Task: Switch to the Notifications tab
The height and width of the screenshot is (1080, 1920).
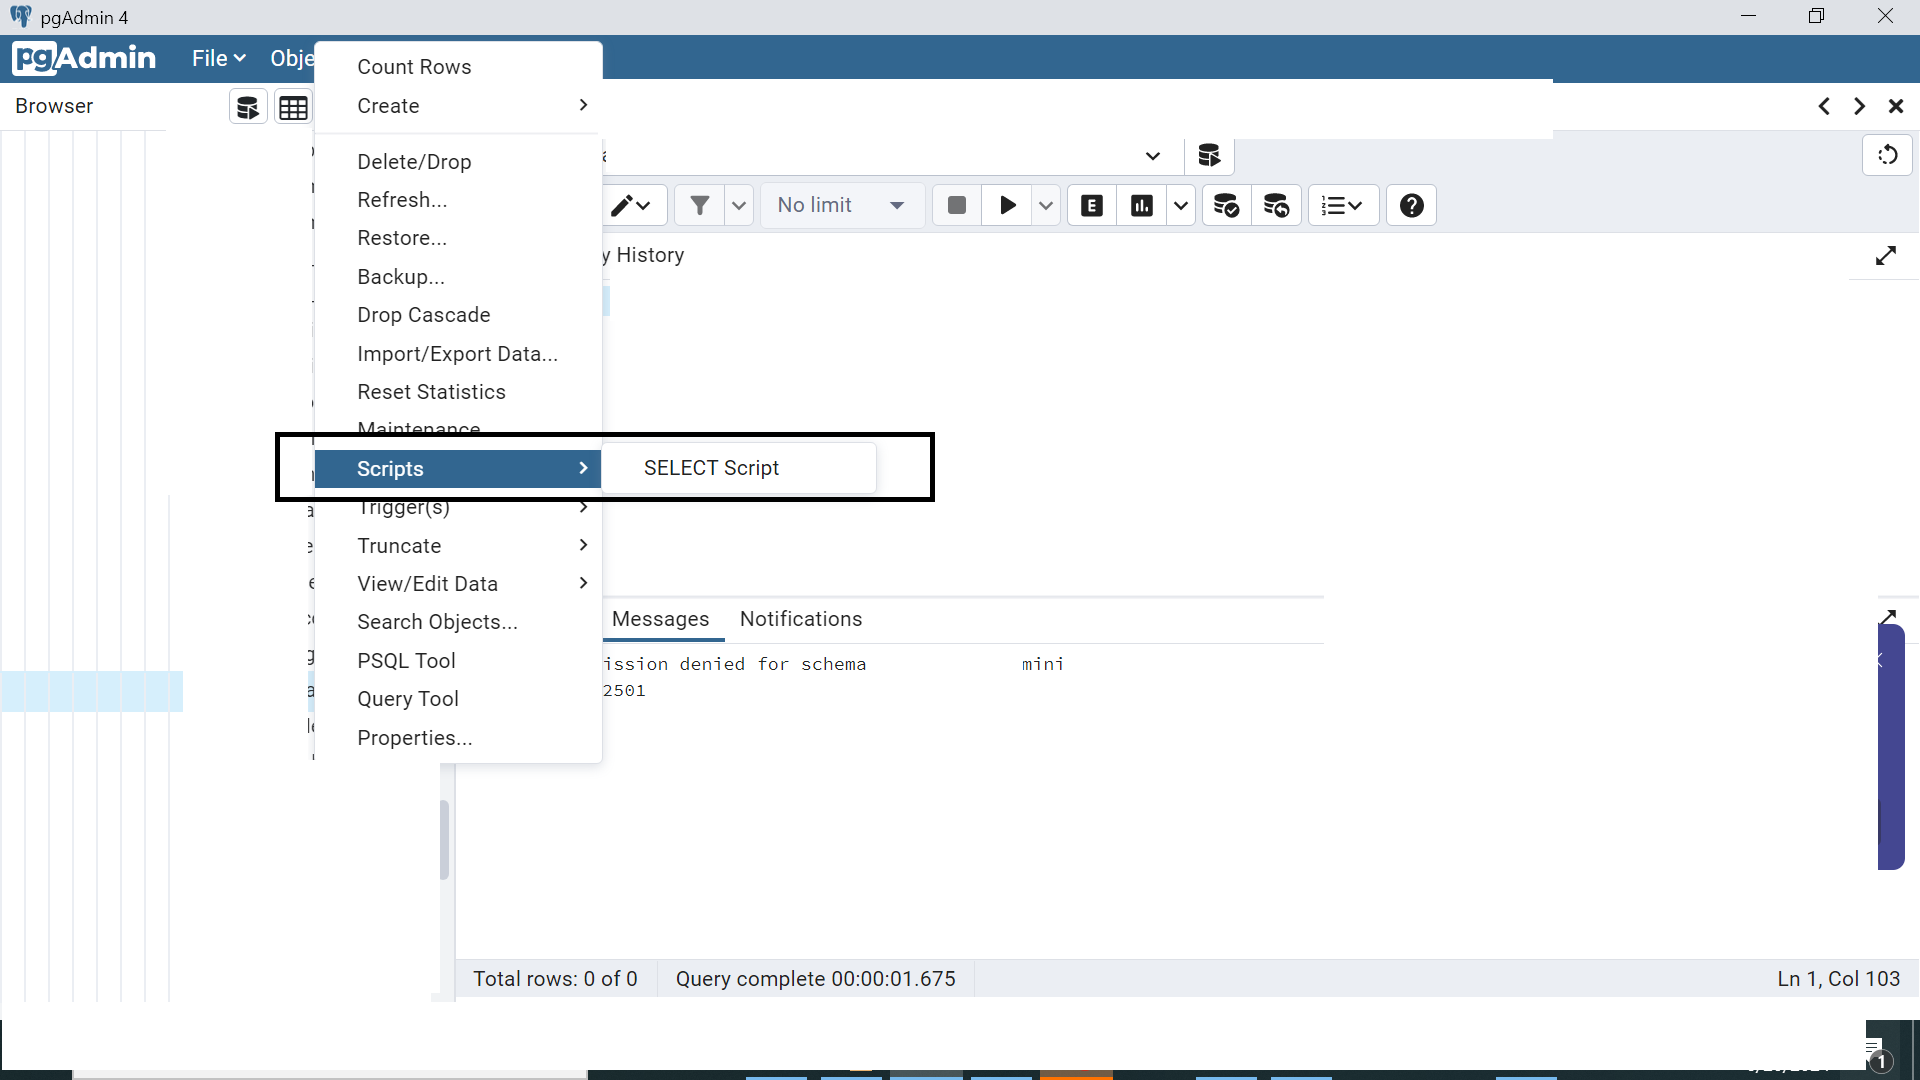Action: (800, 619)
